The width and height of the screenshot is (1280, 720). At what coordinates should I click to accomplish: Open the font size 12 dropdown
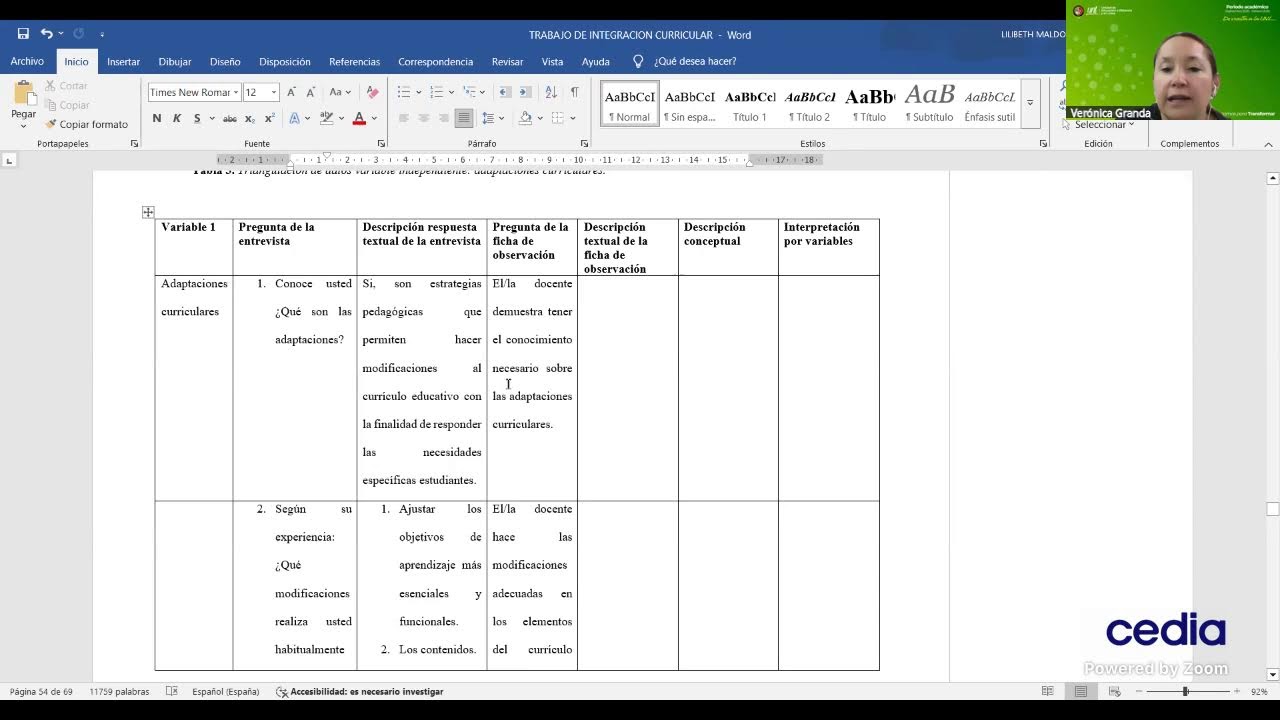tap(274, 92)
